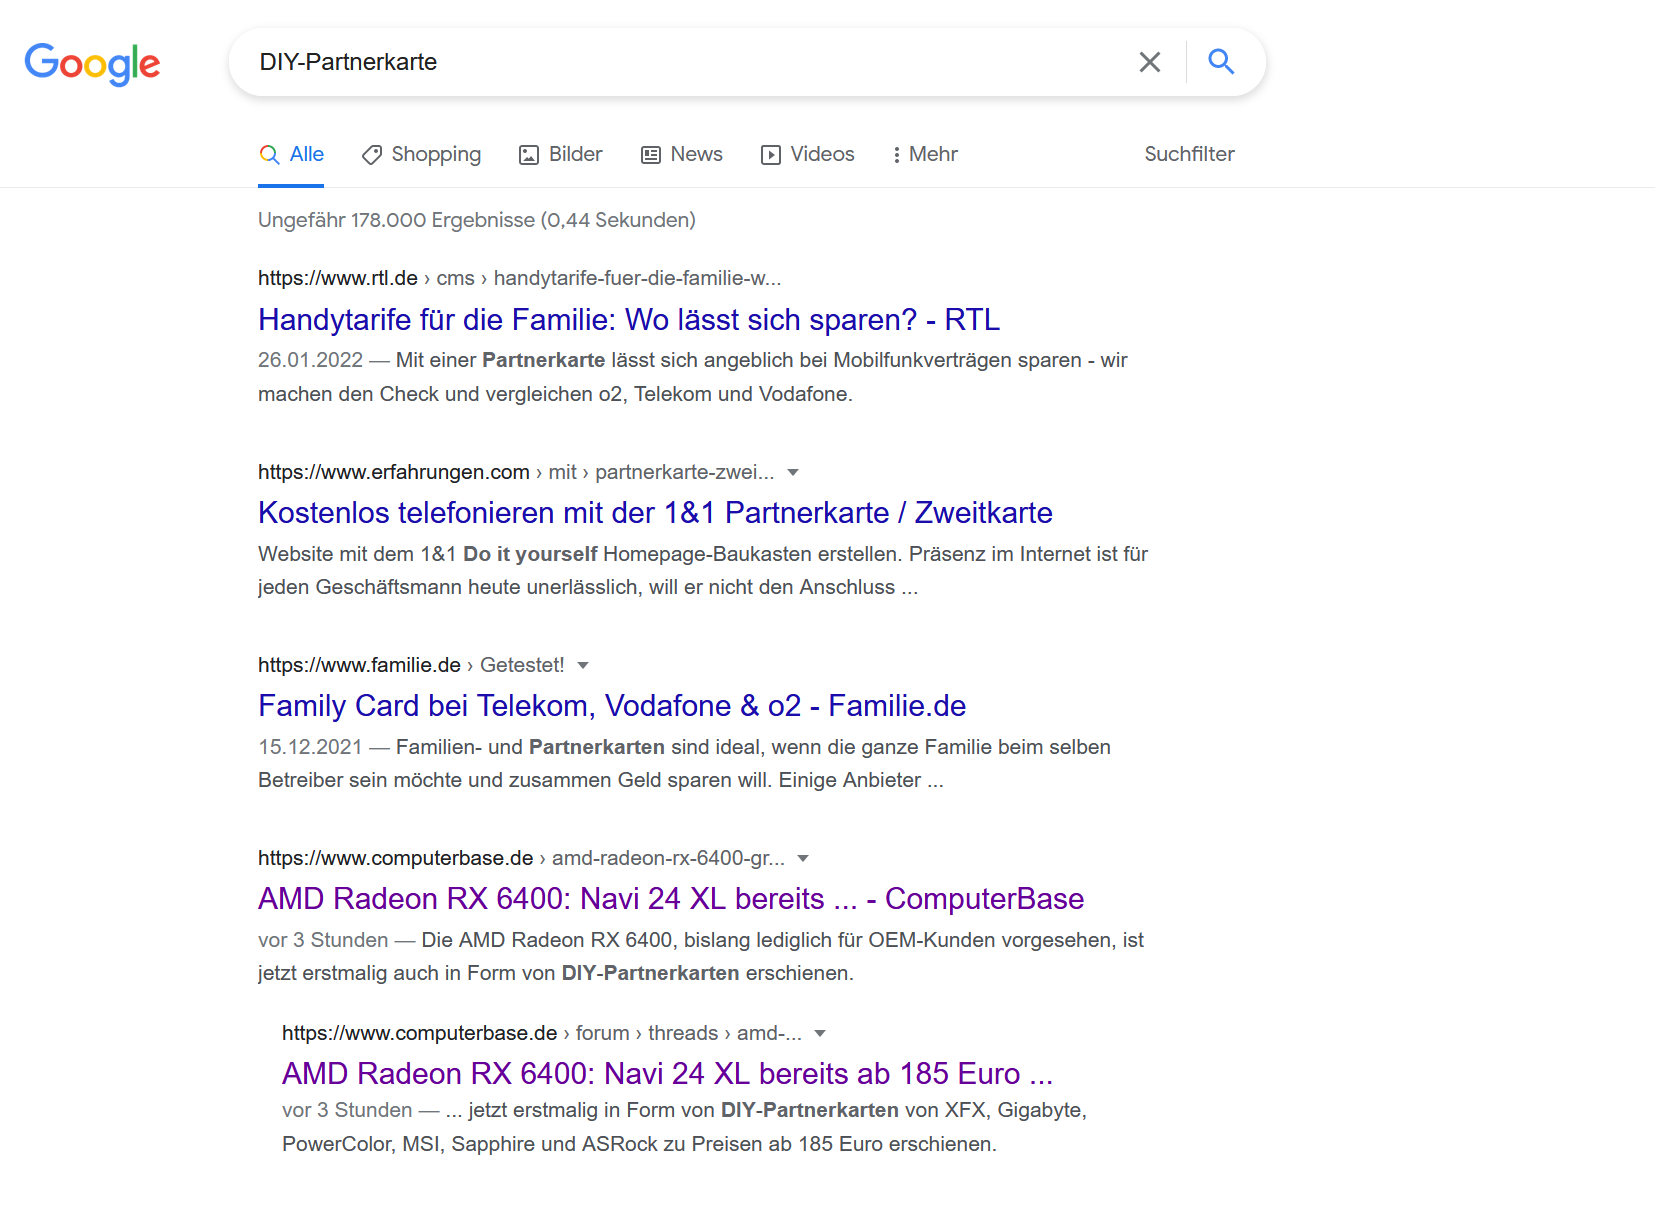Image resolution: width=1655 pixels, height=1207 pixels.
Task: Expand the familie.de result dropdown arrow
Action: point(583,665)
